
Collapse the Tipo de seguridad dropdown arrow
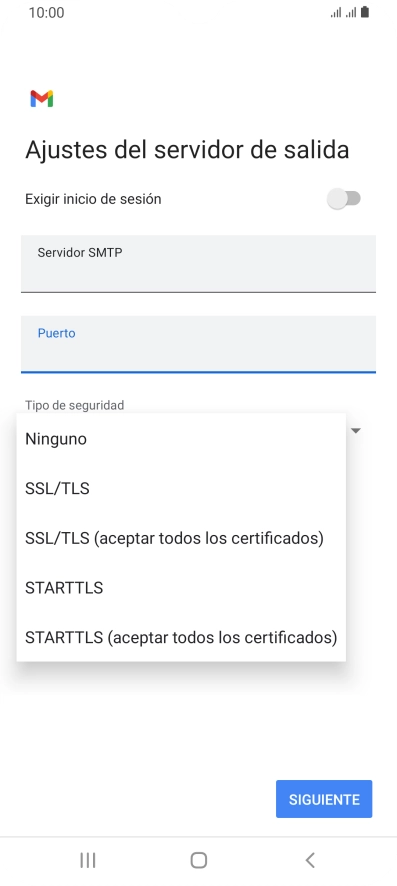point(356,431)
